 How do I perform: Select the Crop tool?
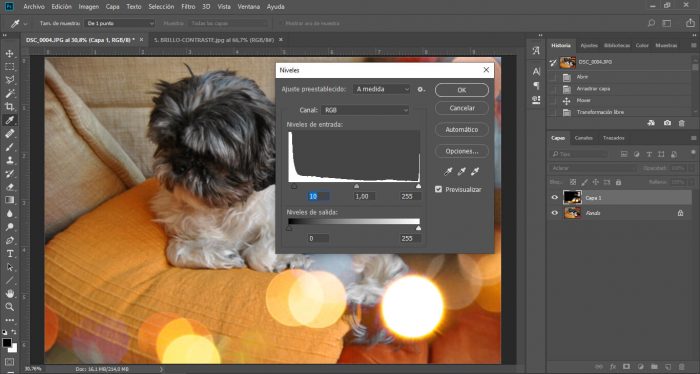9,107
